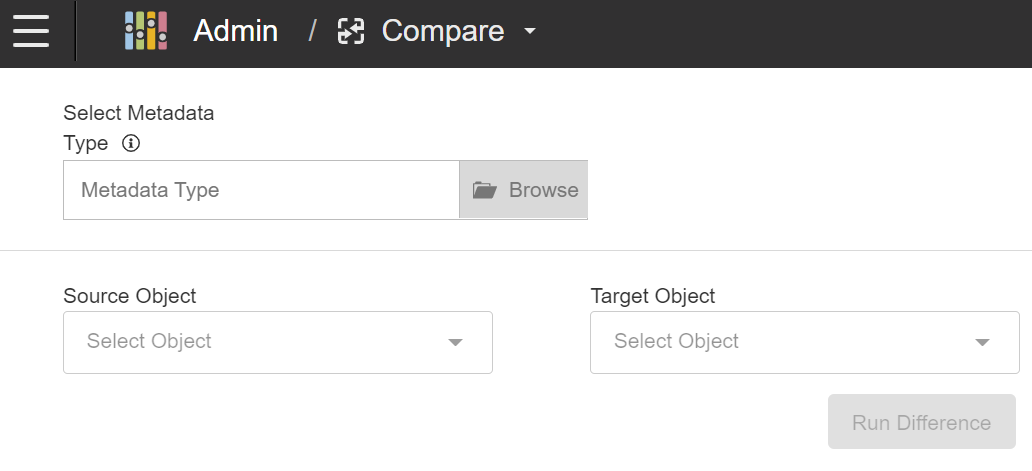Open the Target Object Select Object combo box
This screenshot has width=1032, height=471.
790,342
